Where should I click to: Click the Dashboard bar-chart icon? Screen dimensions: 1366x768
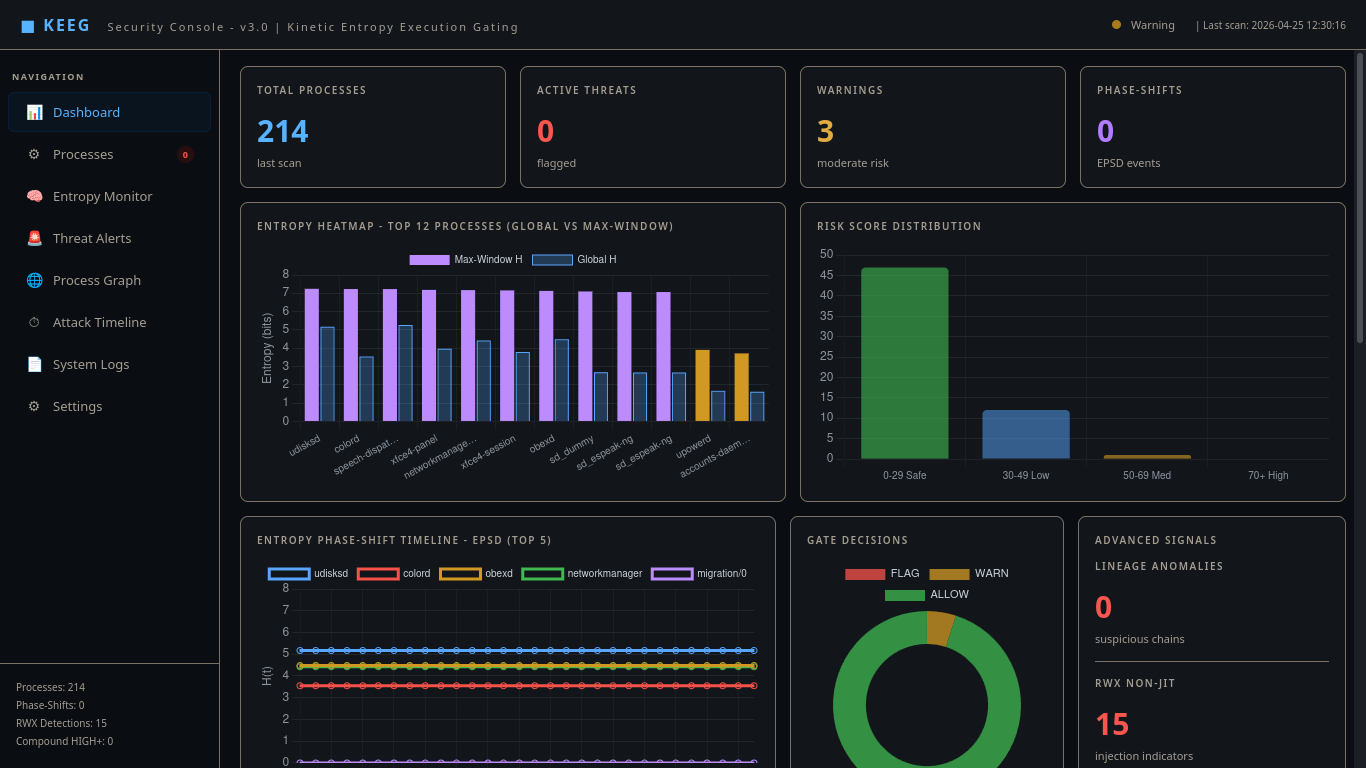click(x=34, y=112)
